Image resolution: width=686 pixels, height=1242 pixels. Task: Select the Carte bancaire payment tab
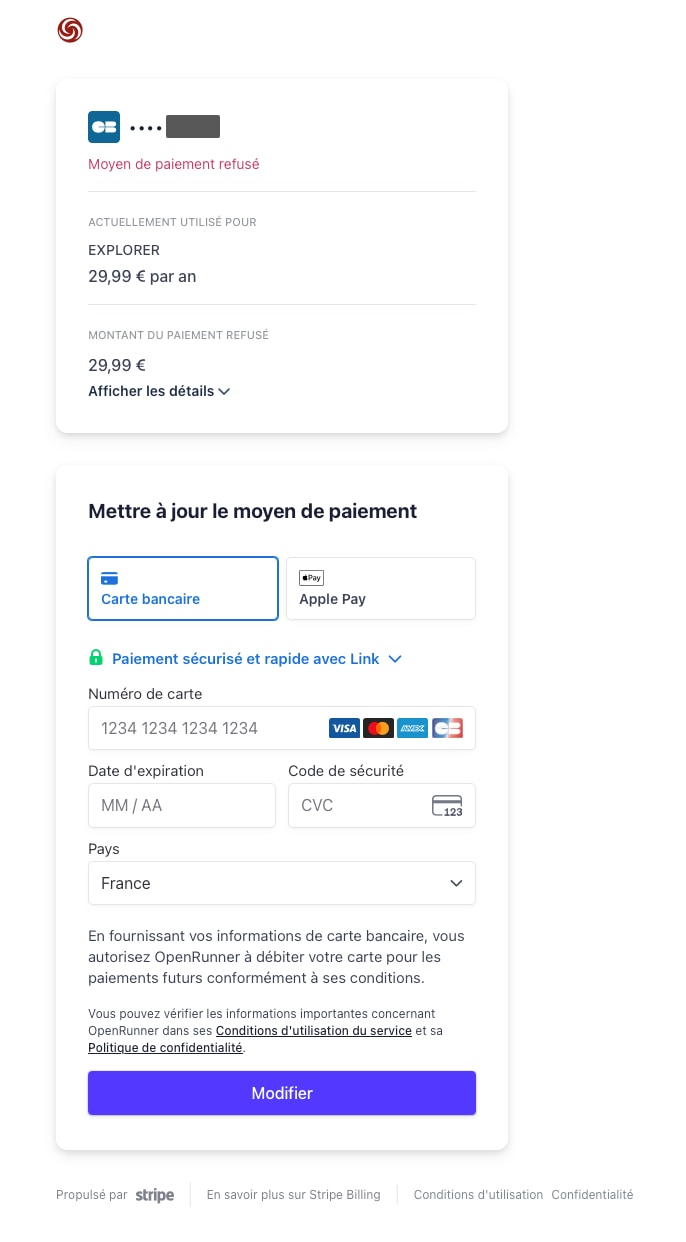coord(183,589)
